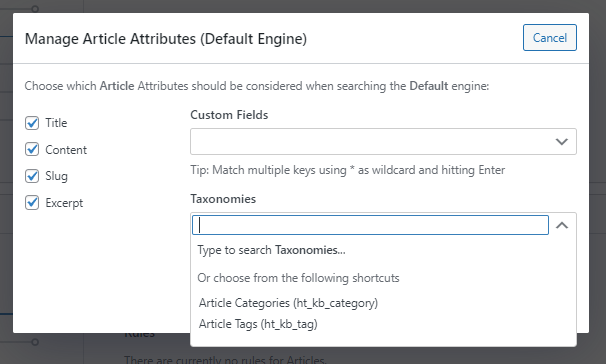This screenshot has width=606, height=364.
Task: Focus the Taxonomies search input field
Action: tap(370, 225)
